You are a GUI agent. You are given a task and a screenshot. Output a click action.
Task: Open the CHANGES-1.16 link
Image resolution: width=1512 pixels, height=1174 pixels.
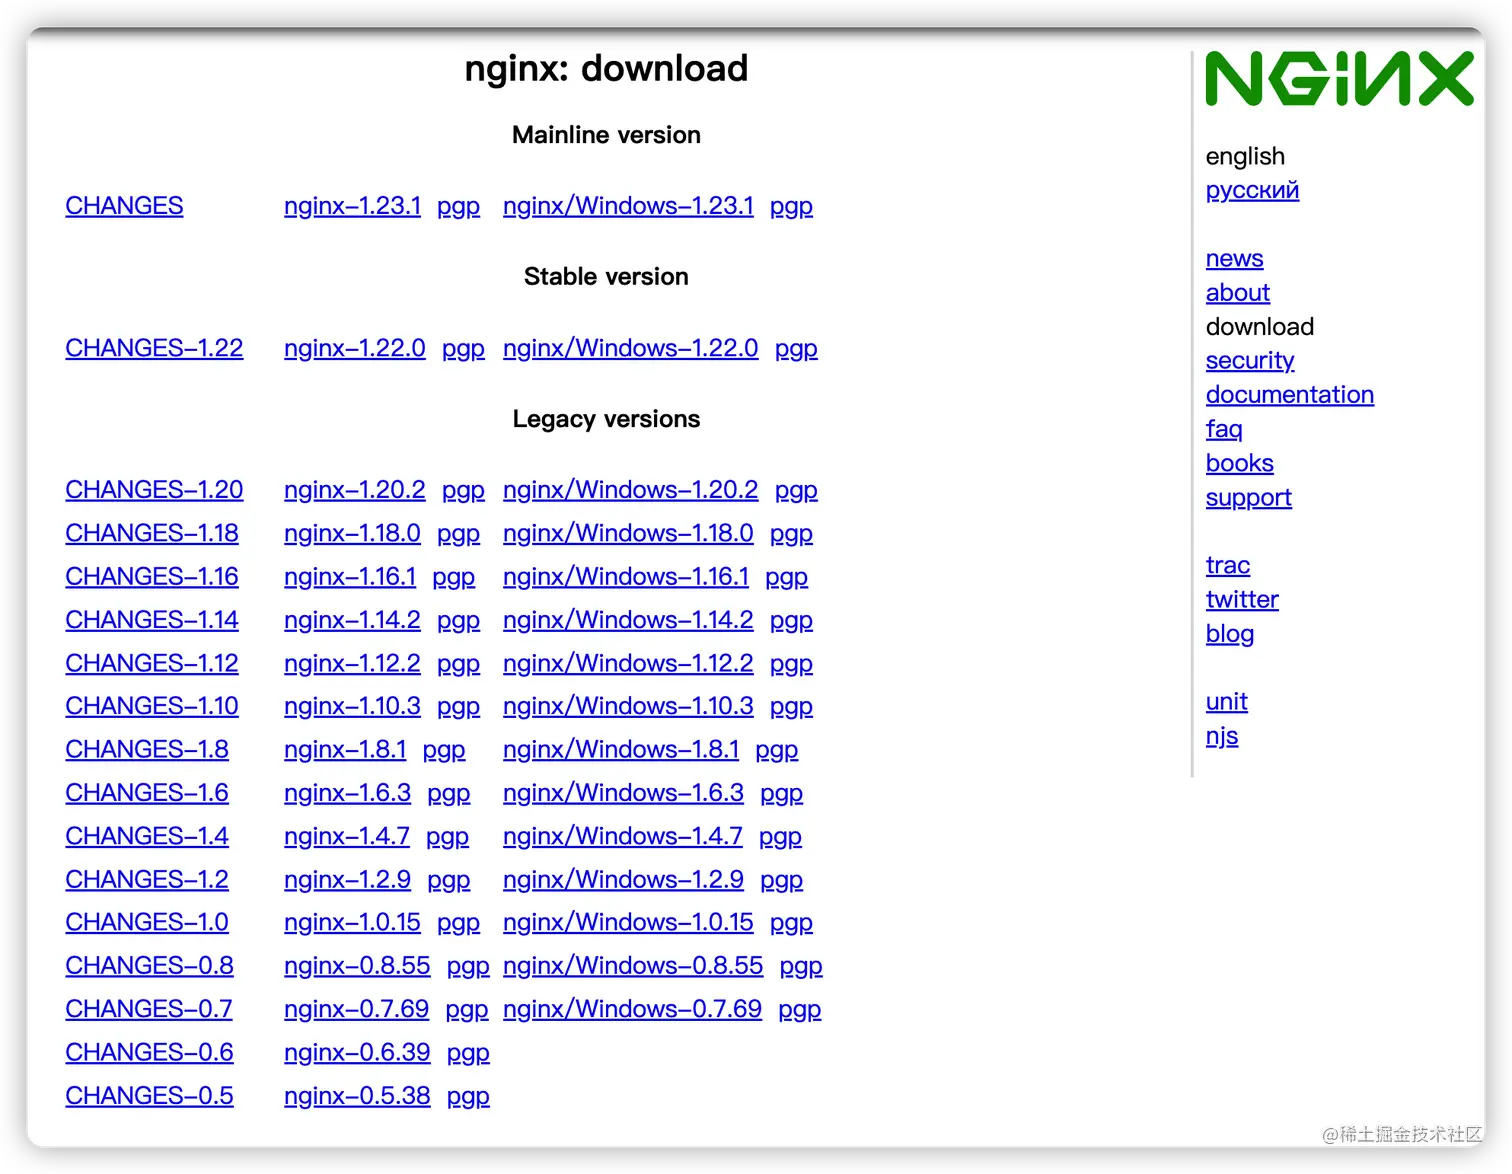click(x=152, y=577)
